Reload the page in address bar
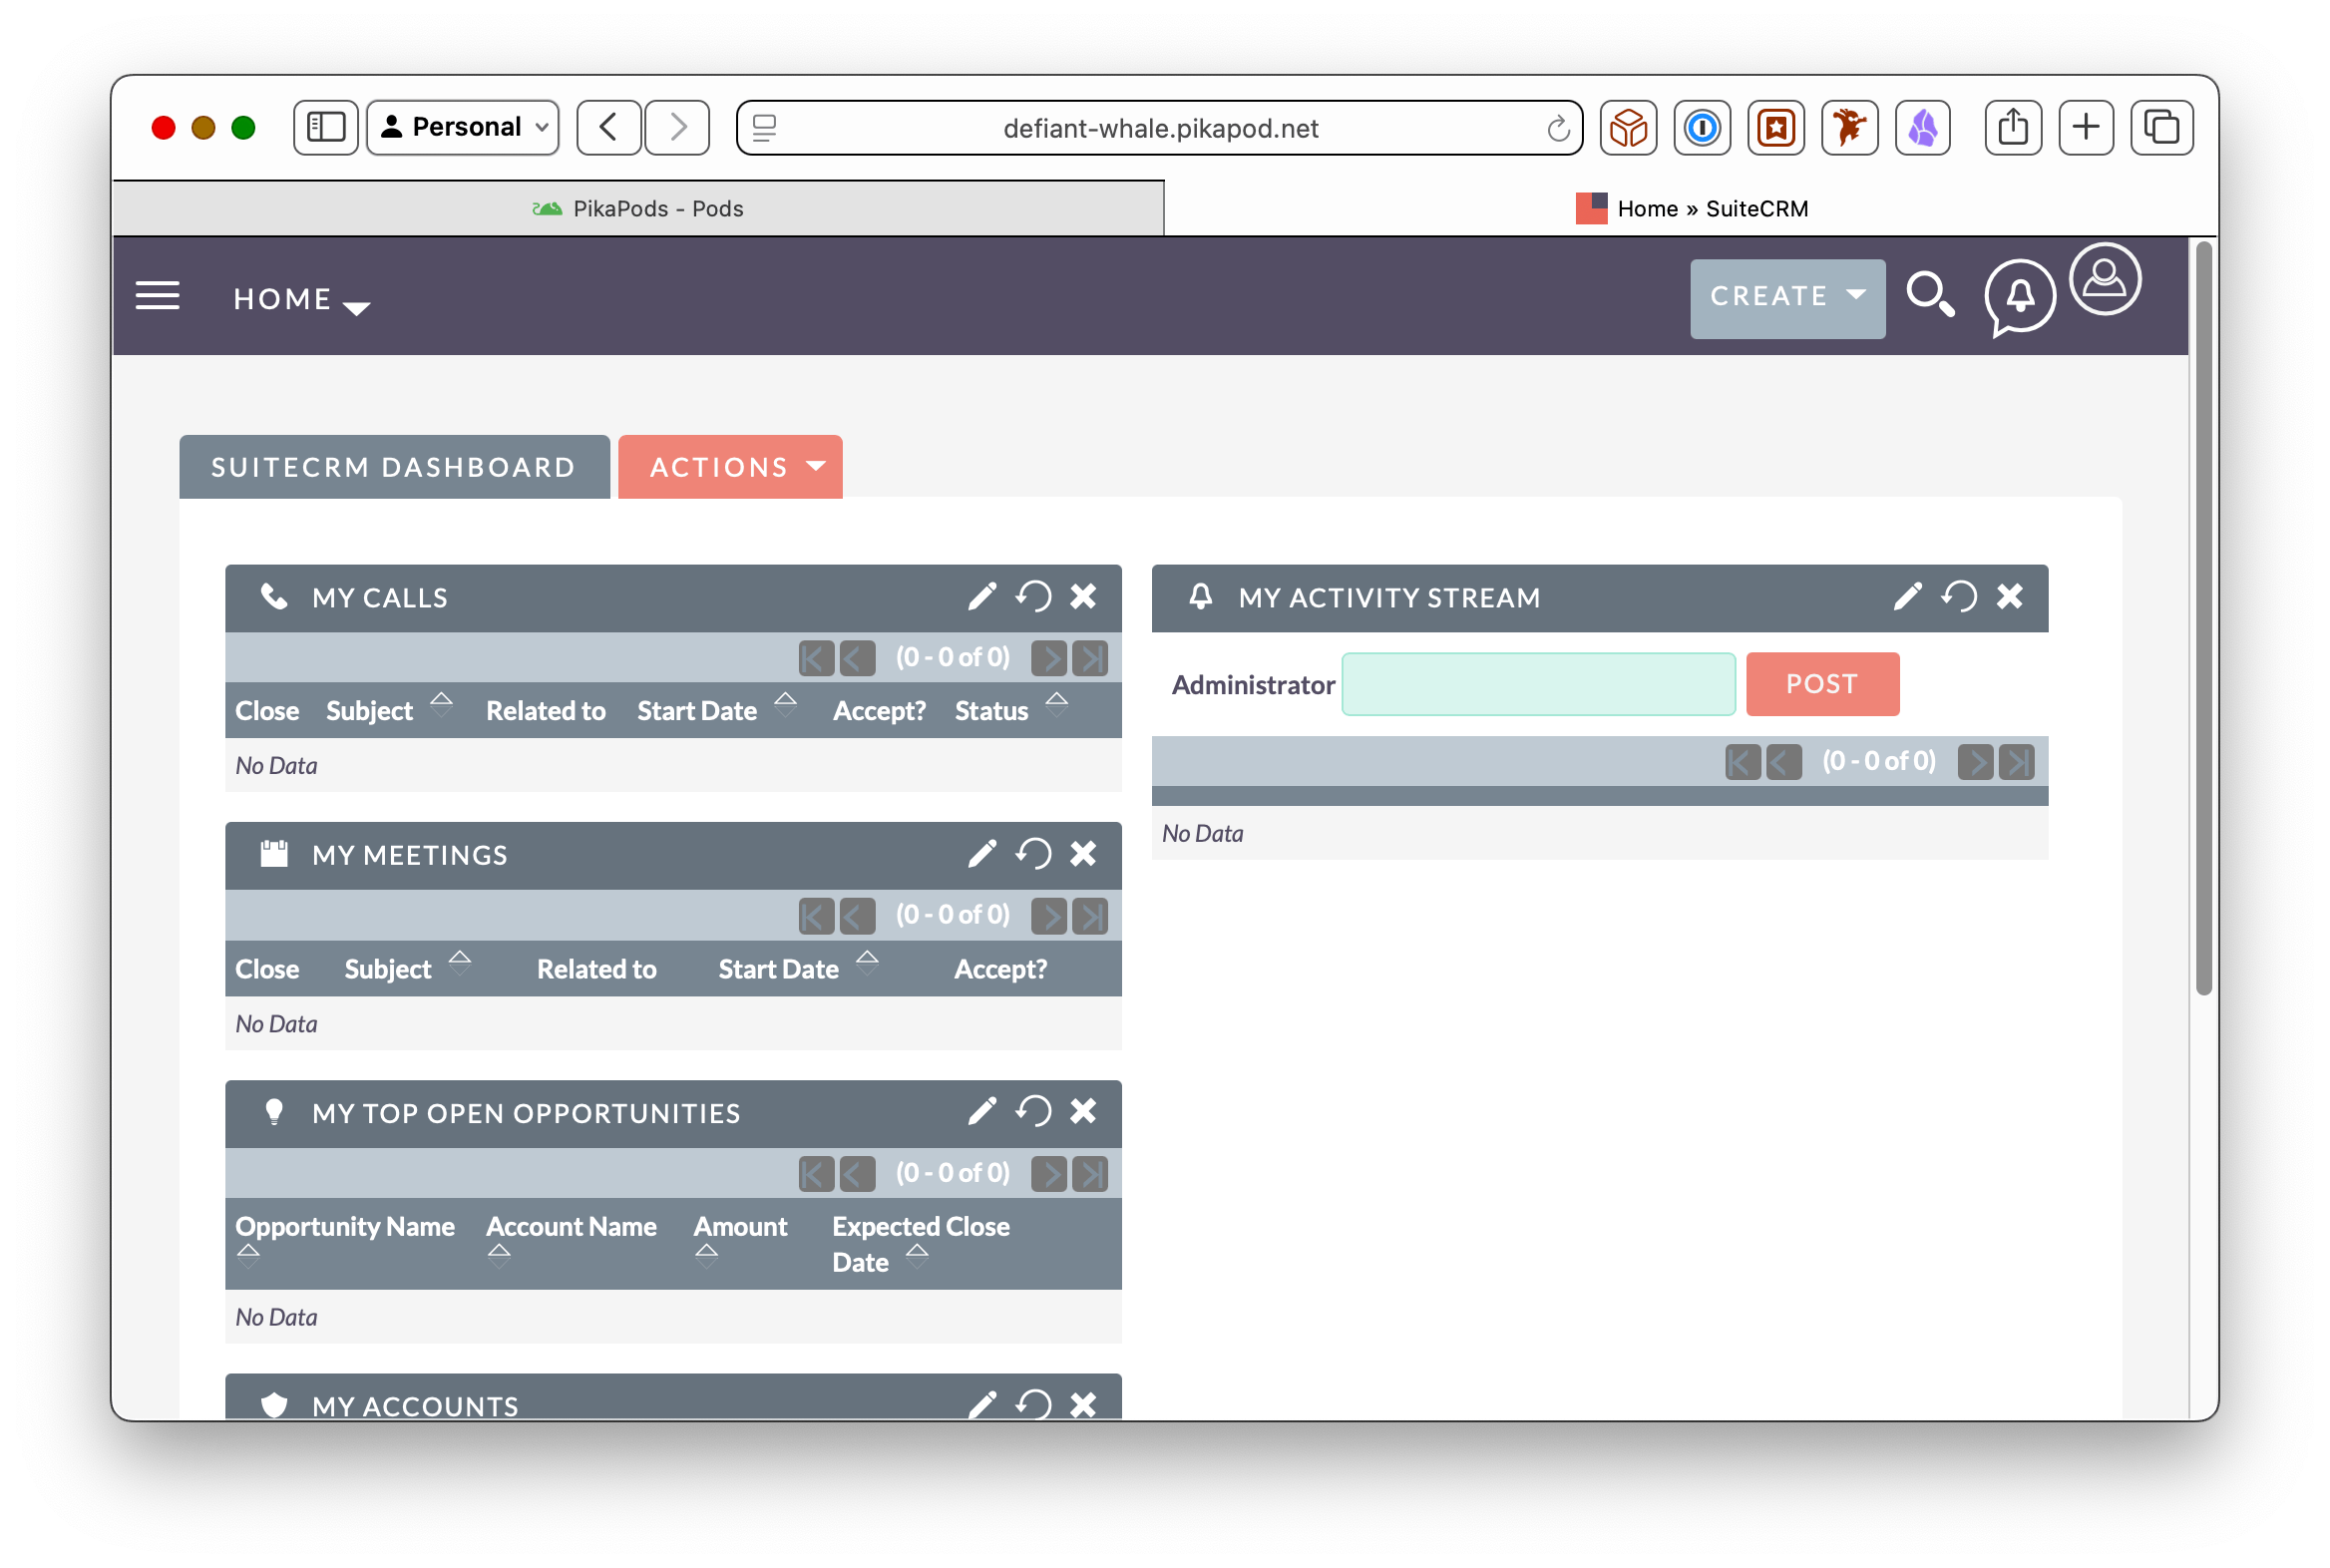Screen dimensions: 2330x1568 (1557, 128)
